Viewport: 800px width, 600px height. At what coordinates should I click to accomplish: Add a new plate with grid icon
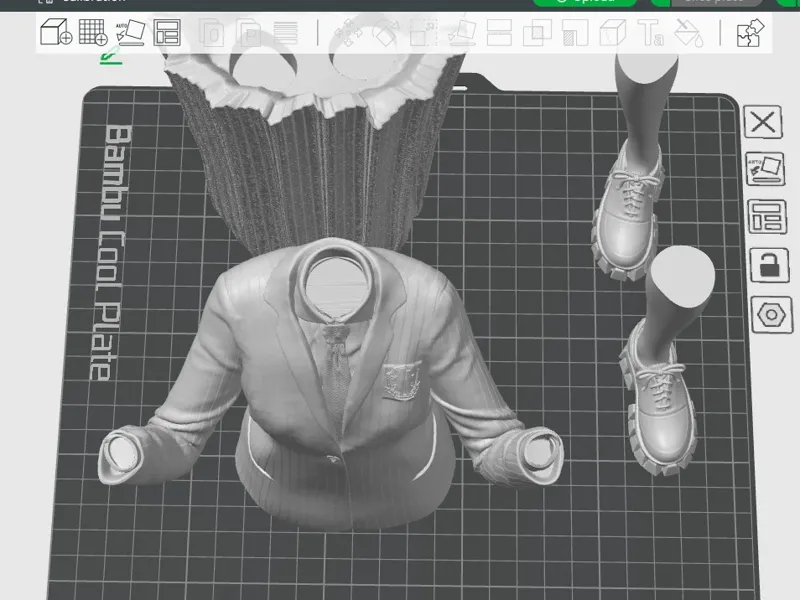93,32
